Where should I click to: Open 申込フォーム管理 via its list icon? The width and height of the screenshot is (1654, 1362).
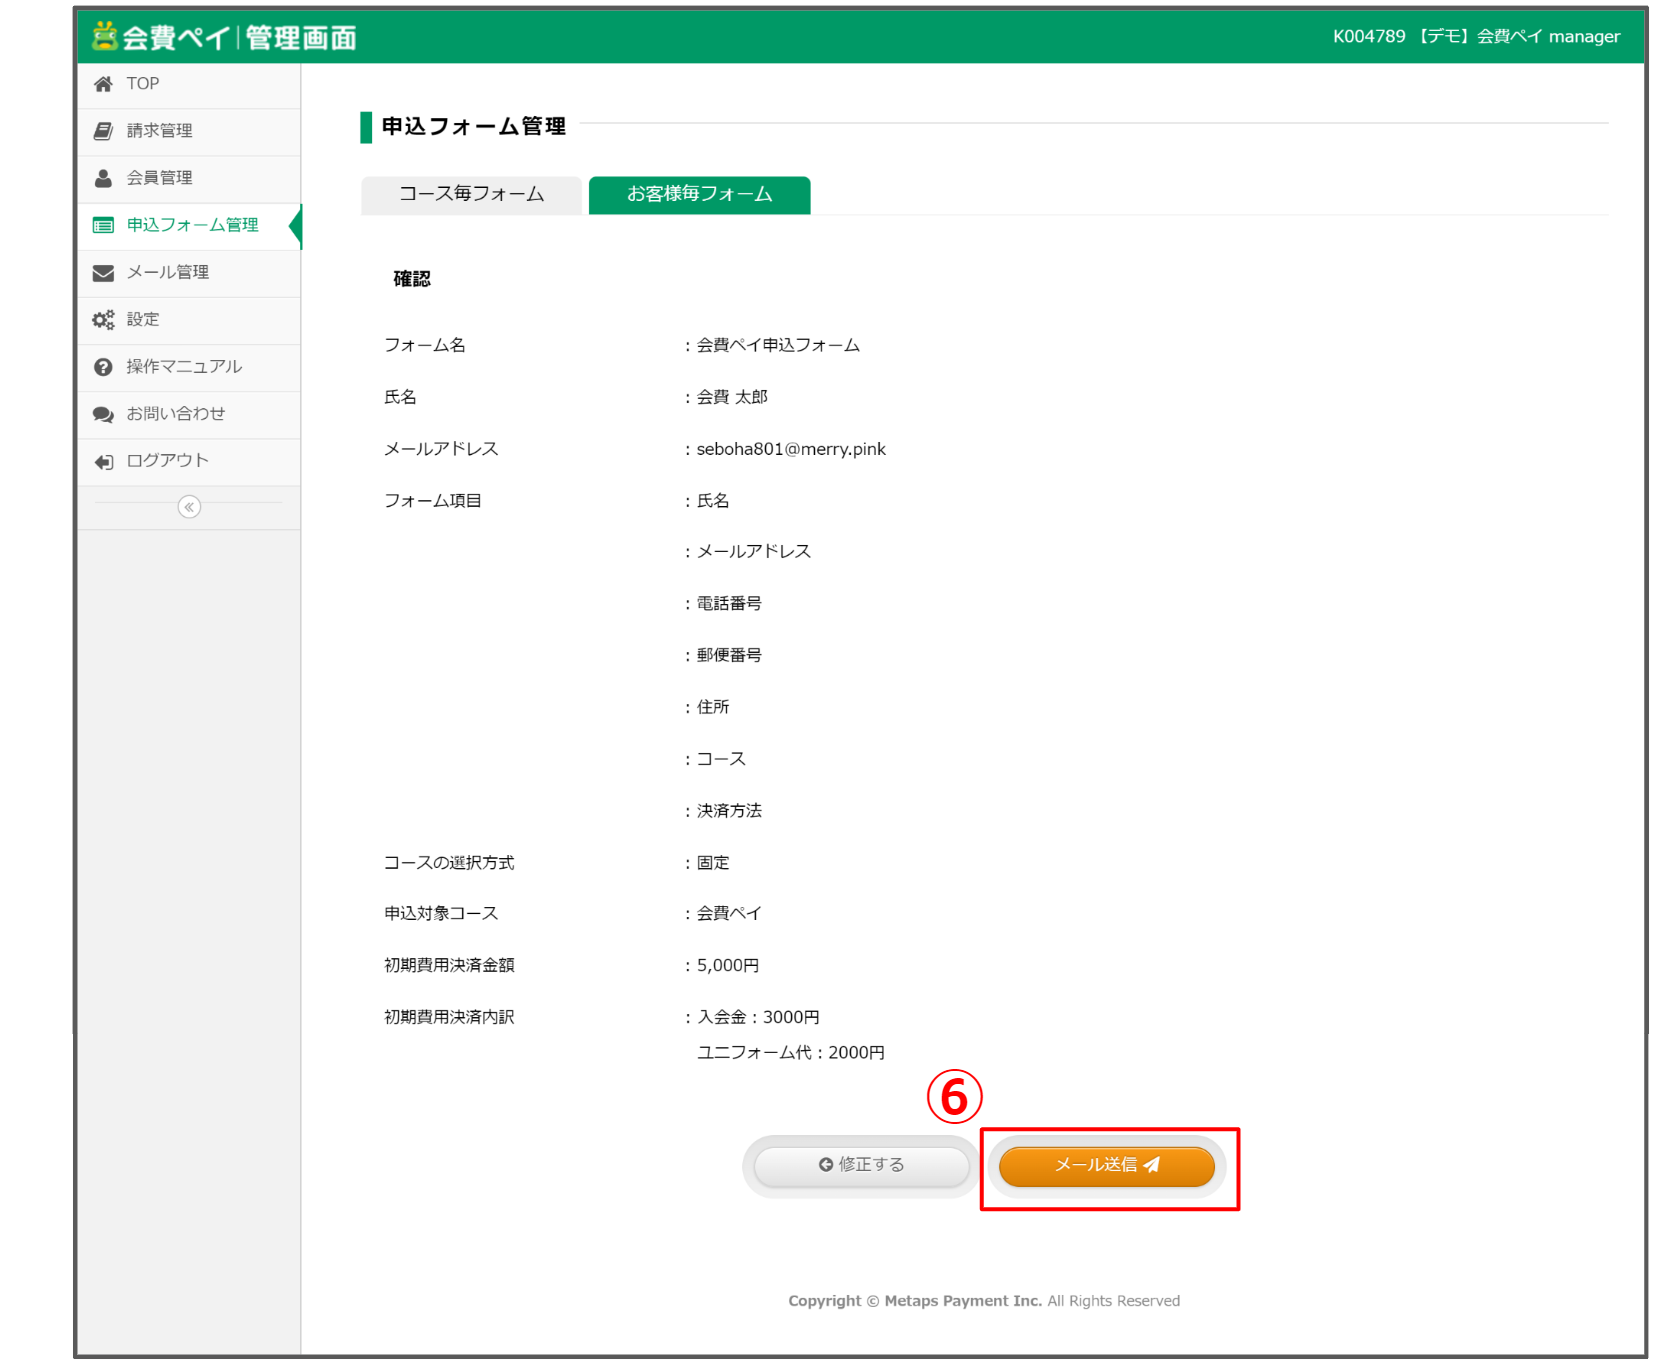(103, 225)
